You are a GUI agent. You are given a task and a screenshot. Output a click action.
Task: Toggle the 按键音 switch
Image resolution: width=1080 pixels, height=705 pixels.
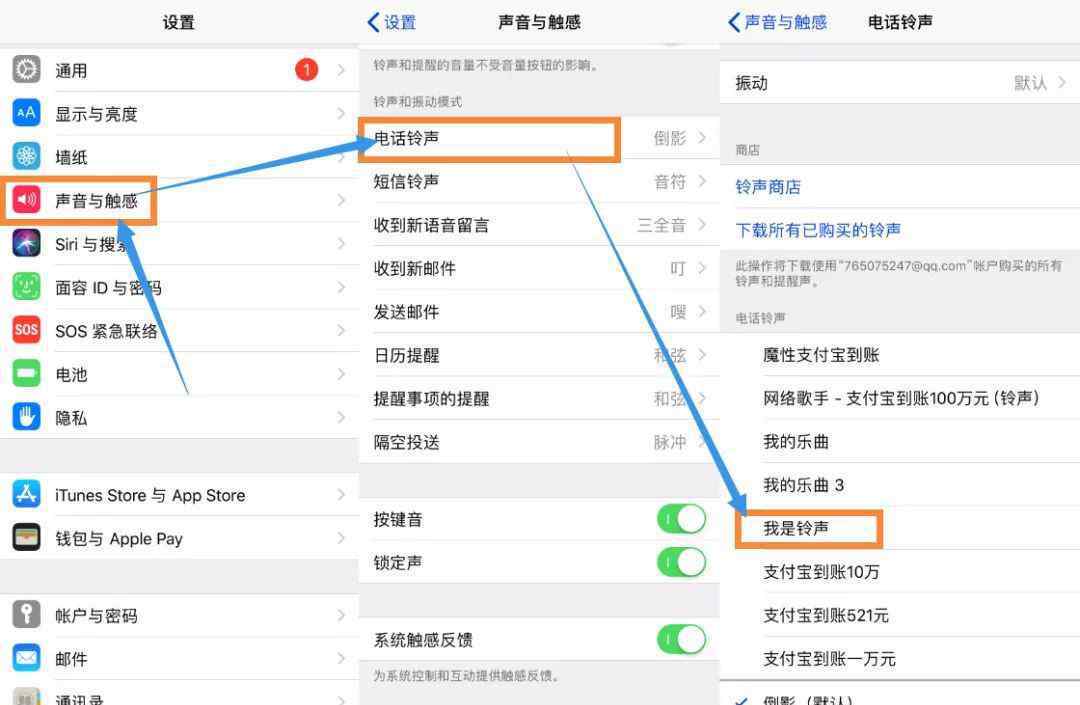point(681,519)
